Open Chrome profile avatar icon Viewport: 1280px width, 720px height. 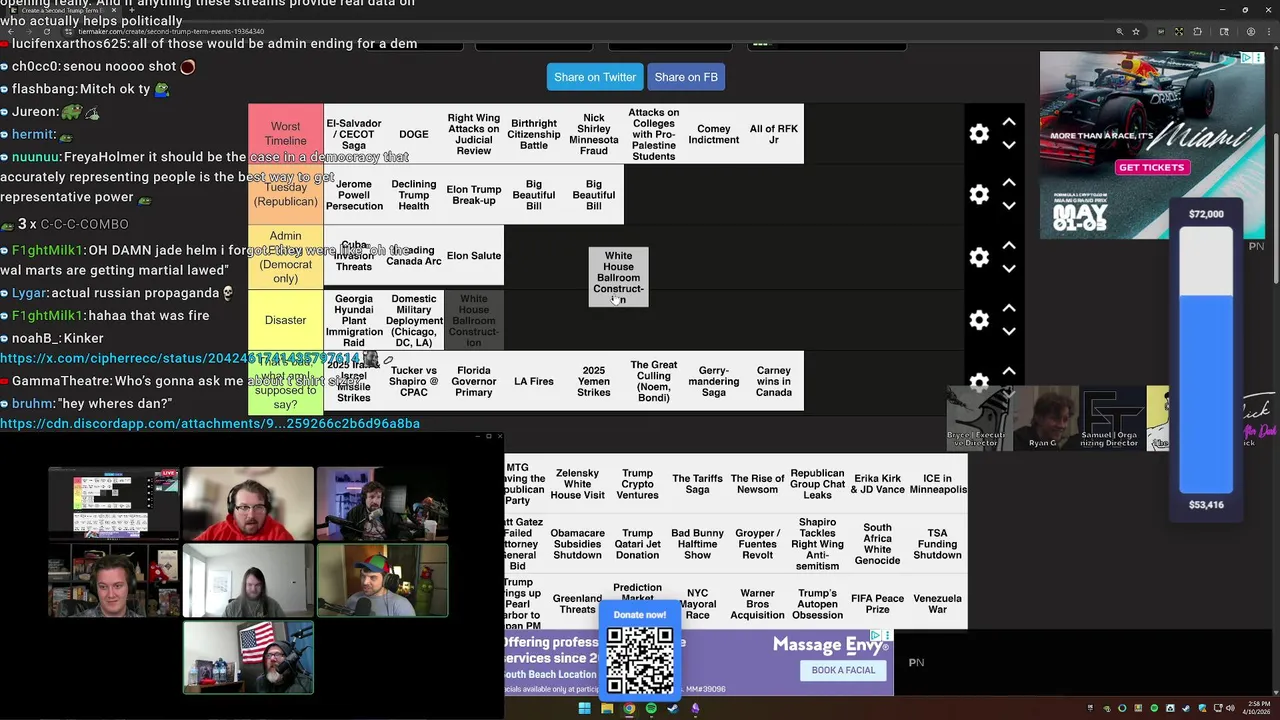pyautogui.click(x=1251, y=32)
